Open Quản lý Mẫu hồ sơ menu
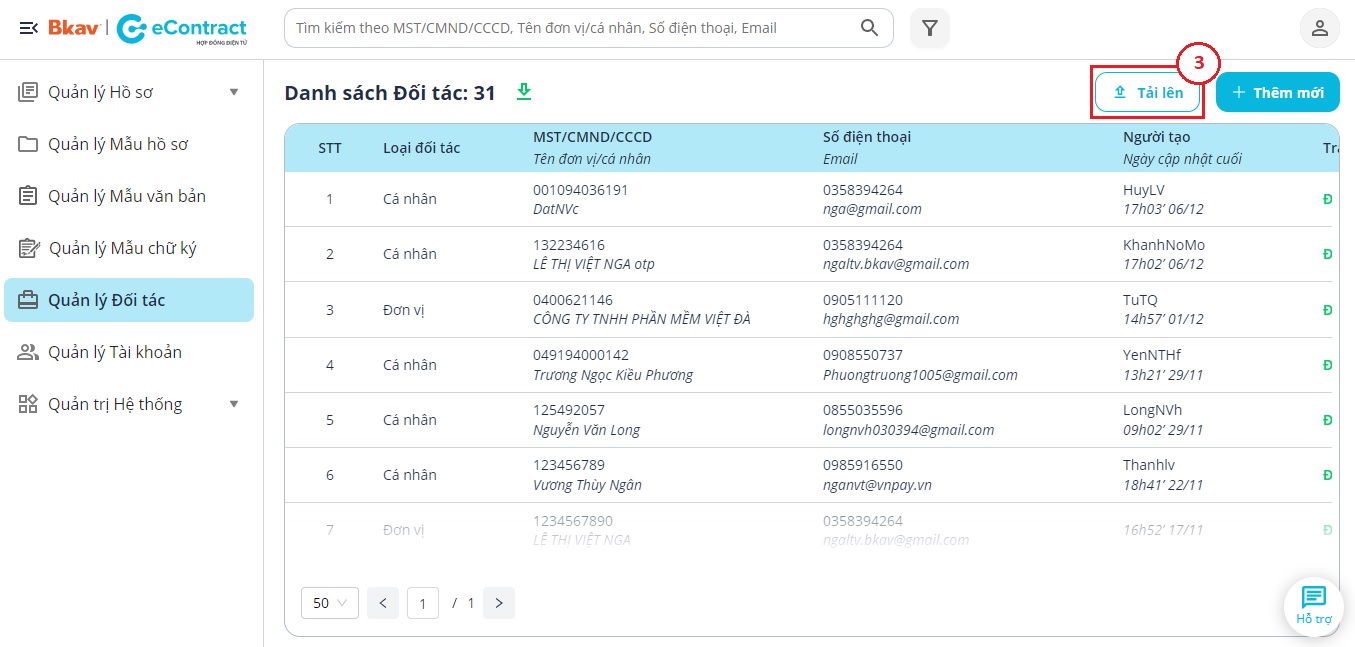The width and height of the screenshot is (1355, 647). click(x=118, y=144)
